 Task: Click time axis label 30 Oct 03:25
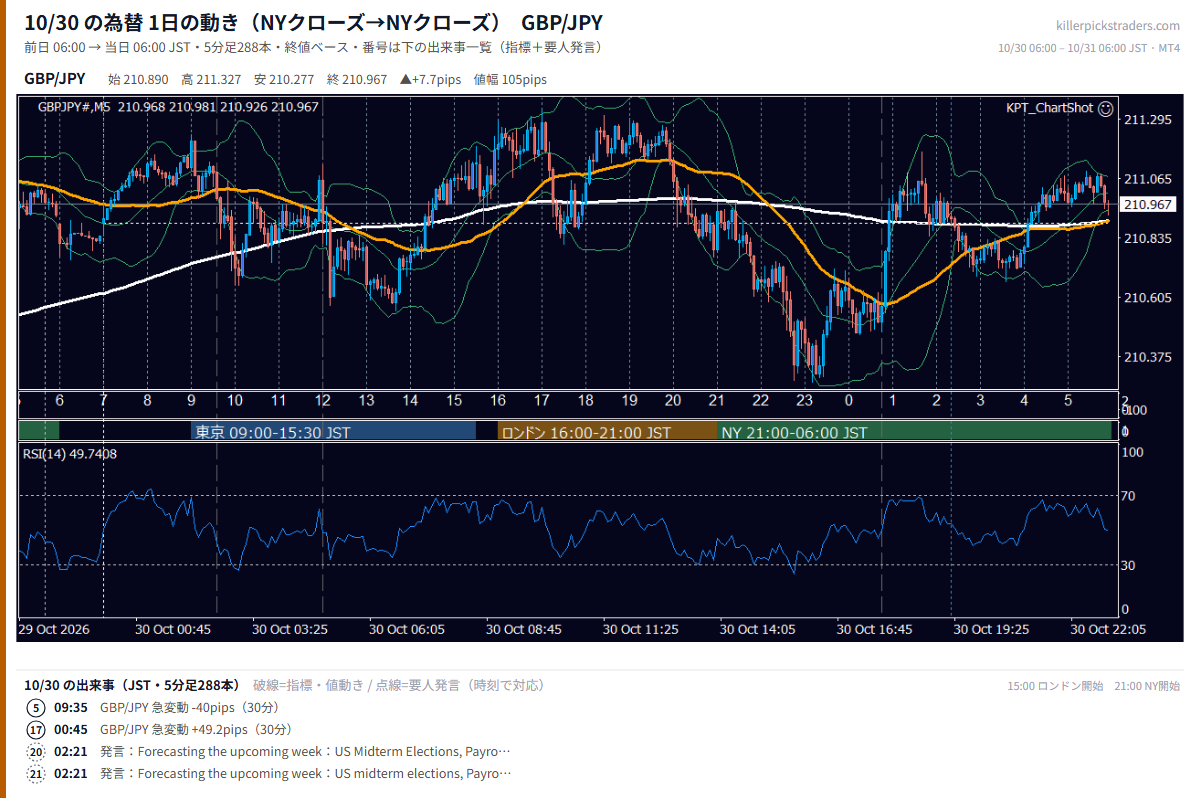(289, 630)
